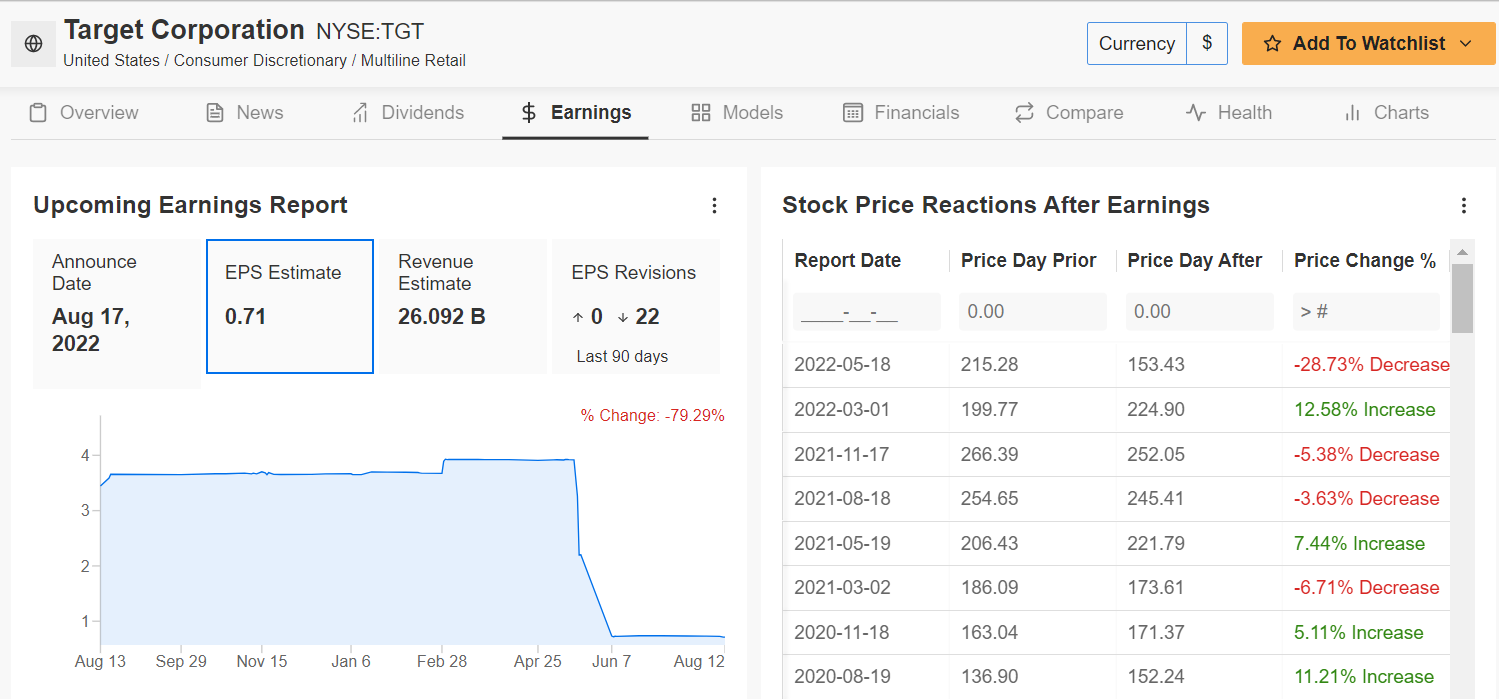Click the Price Change % filter field
1499x699 pixels.
click(x=1366, y=312)
